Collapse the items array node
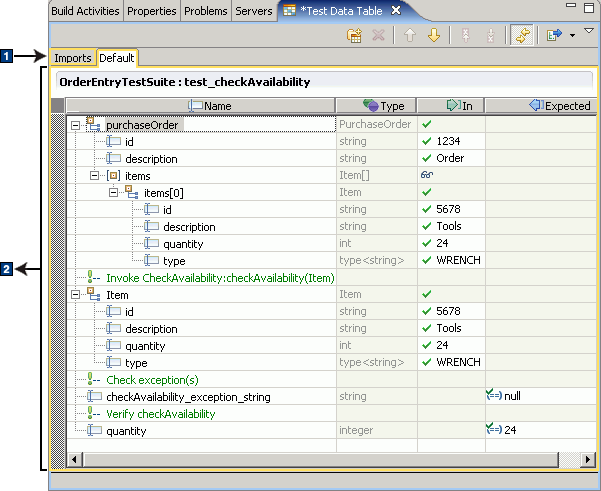 click(94, 176)
